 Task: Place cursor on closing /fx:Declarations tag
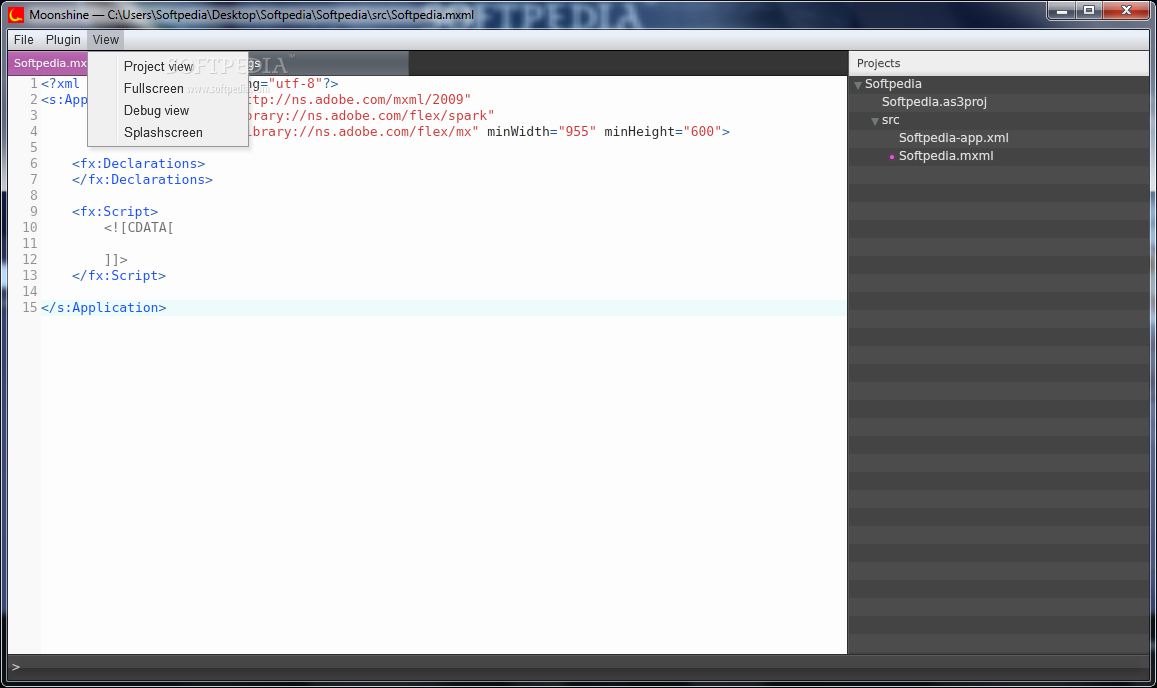pos(142,179)
